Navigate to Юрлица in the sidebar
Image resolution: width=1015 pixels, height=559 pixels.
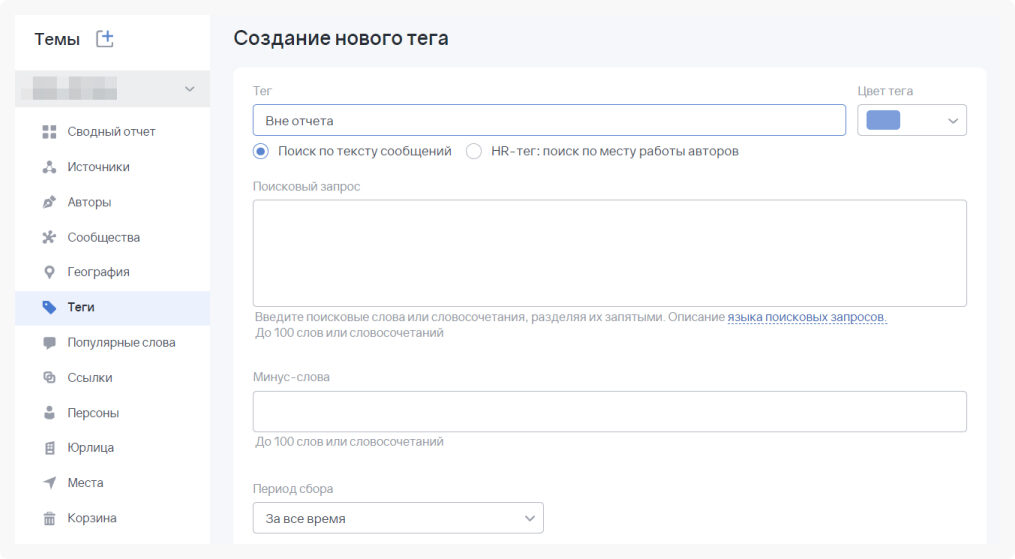(x=90, y=448)
